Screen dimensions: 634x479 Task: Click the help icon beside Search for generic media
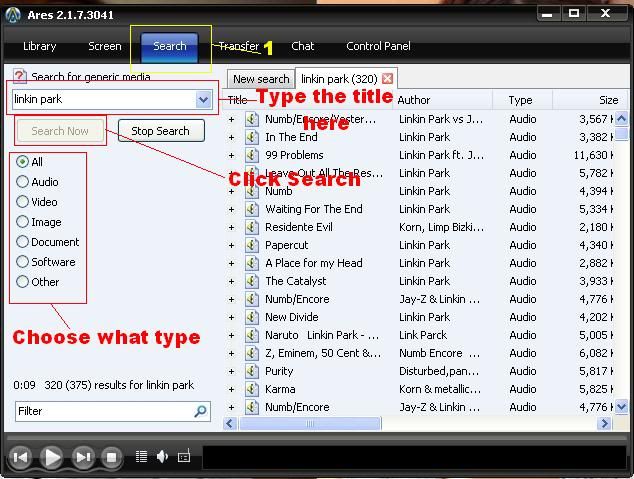point(20,76)
